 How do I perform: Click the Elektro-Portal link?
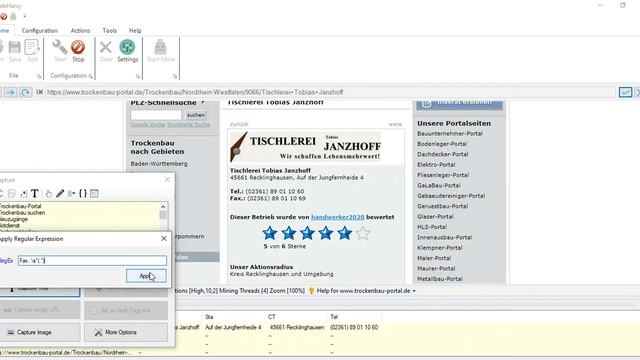436,164
